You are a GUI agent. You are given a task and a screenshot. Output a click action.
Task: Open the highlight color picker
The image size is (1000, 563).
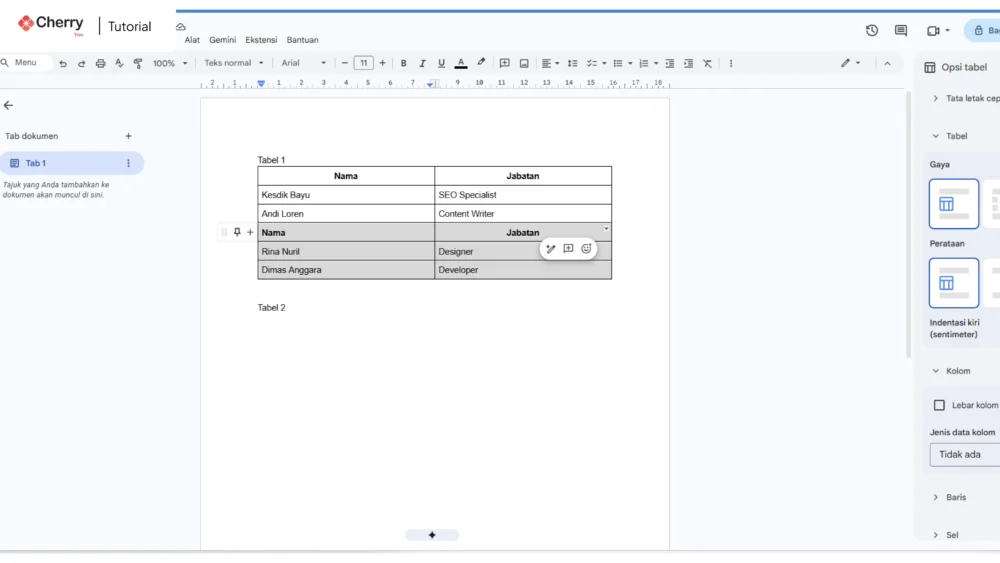(x=481, y=62)
